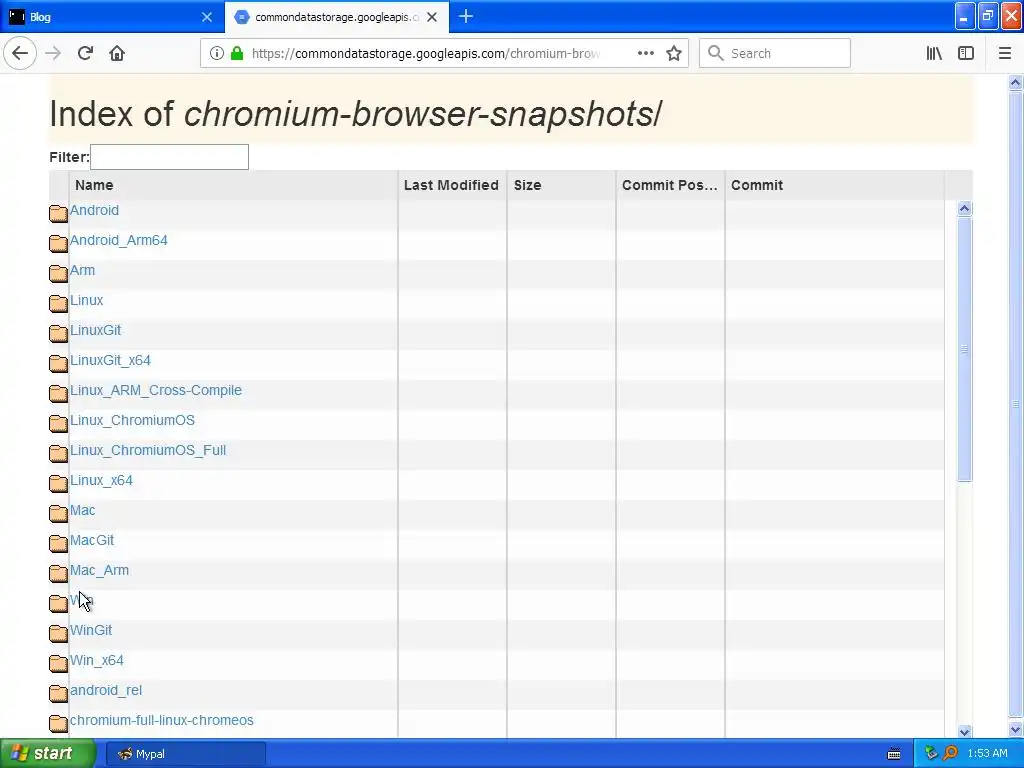This screenshot has width=1024, height=768.
Task: Open the Win_x64 folder
Action: [x=97, y=661]
